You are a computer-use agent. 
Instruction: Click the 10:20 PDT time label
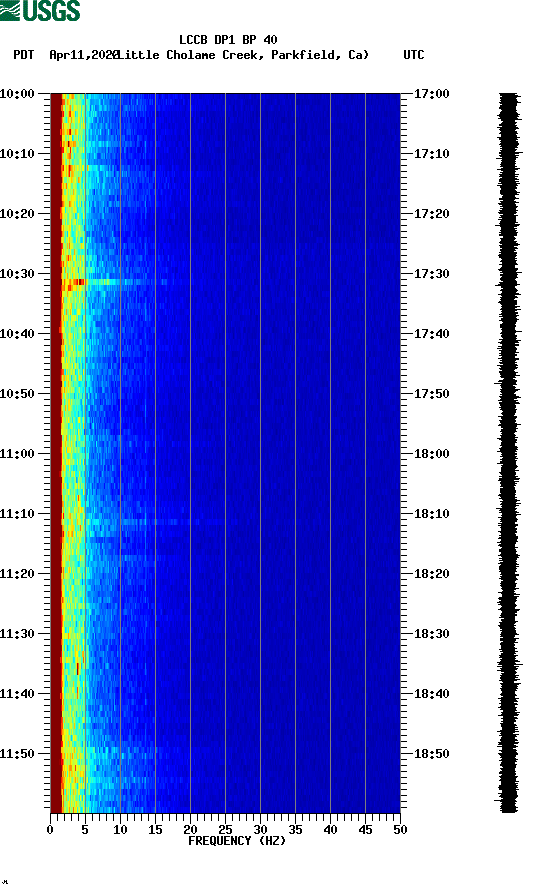point(17,214)
